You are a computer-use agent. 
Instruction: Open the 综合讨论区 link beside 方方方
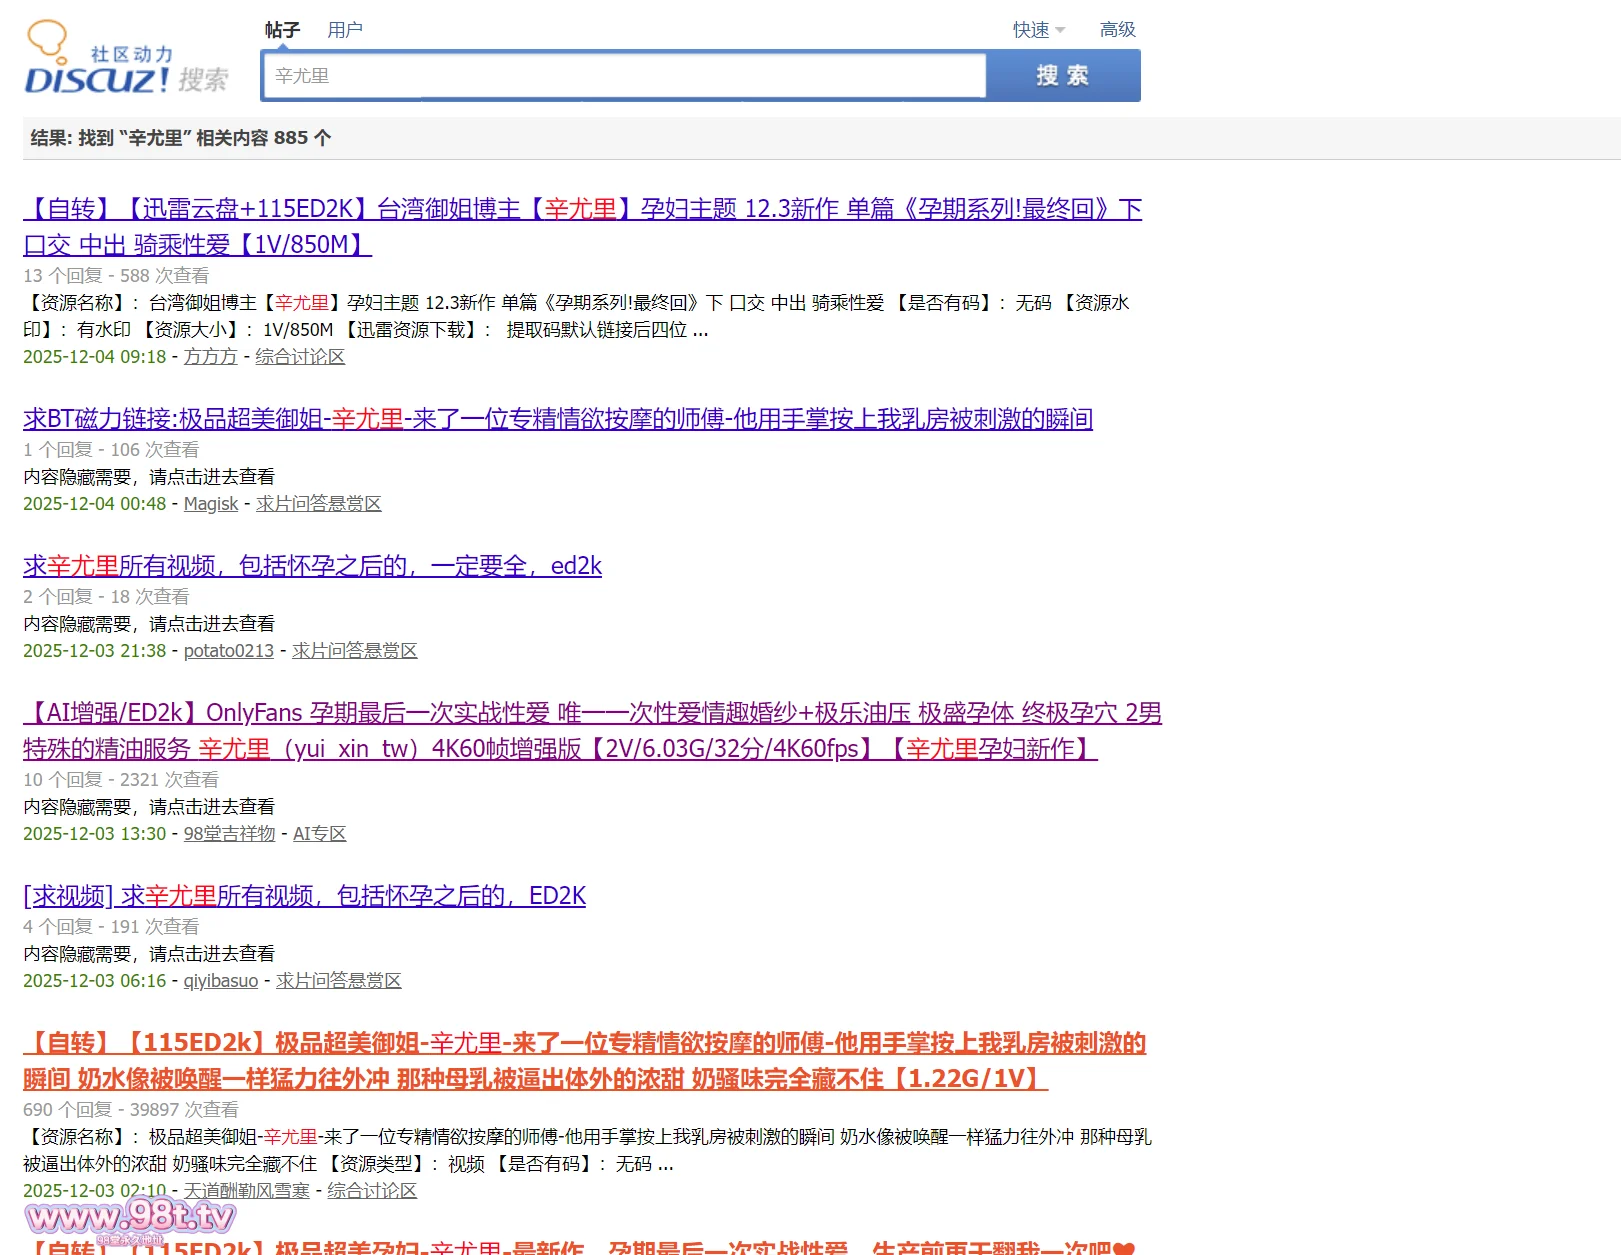[300, 357]
